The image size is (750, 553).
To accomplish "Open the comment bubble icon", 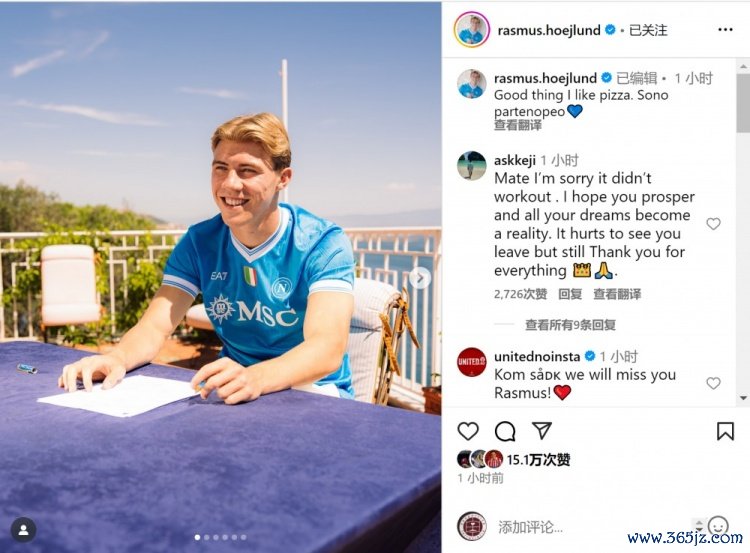I will click(x=505, y=431).
